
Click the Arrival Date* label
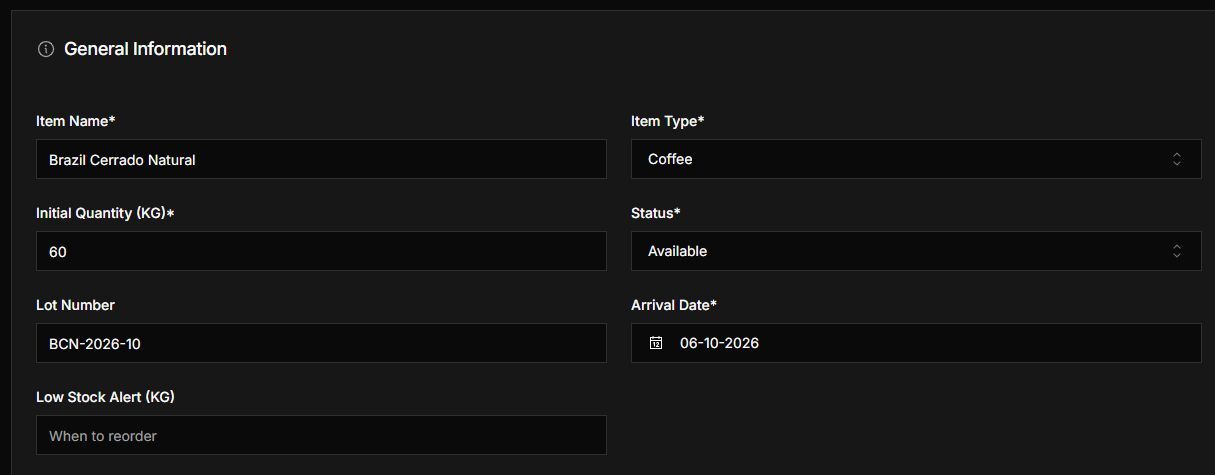pyautogui.click(x=674, y=305)
